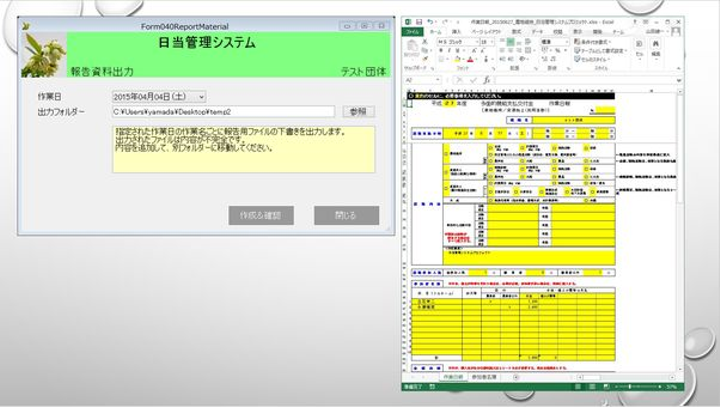Click 閉じる button in report form
The width and height of the screenshot is (720, 407).
pyautogui.click(x=346, y=215)
